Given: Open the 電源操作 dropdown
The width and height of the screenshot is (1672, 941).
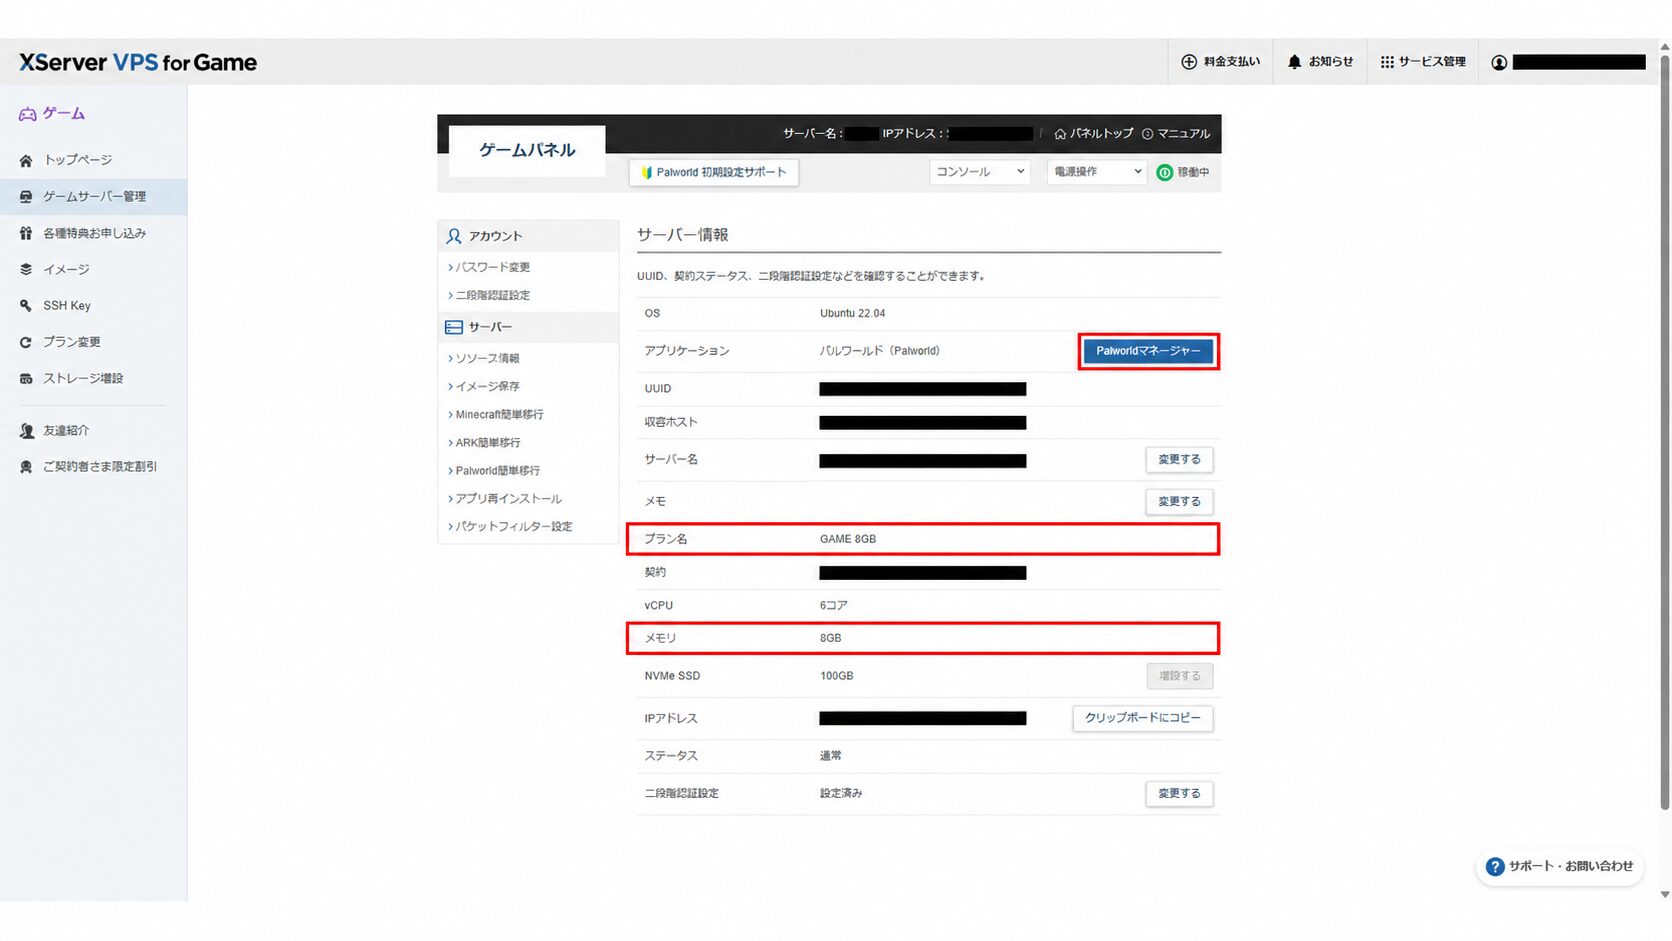Looking at the screenshot, I should (1097, 172).
